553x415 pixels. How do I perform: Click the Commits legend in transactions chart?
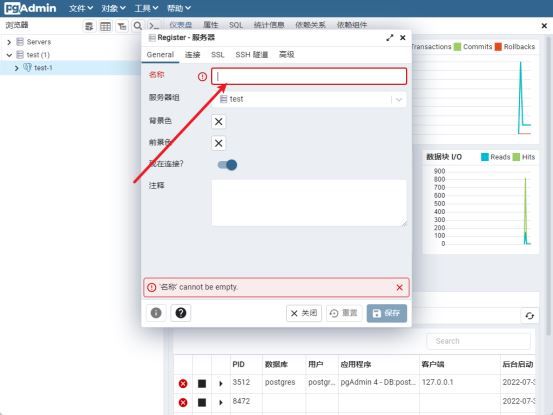(473, 47)
